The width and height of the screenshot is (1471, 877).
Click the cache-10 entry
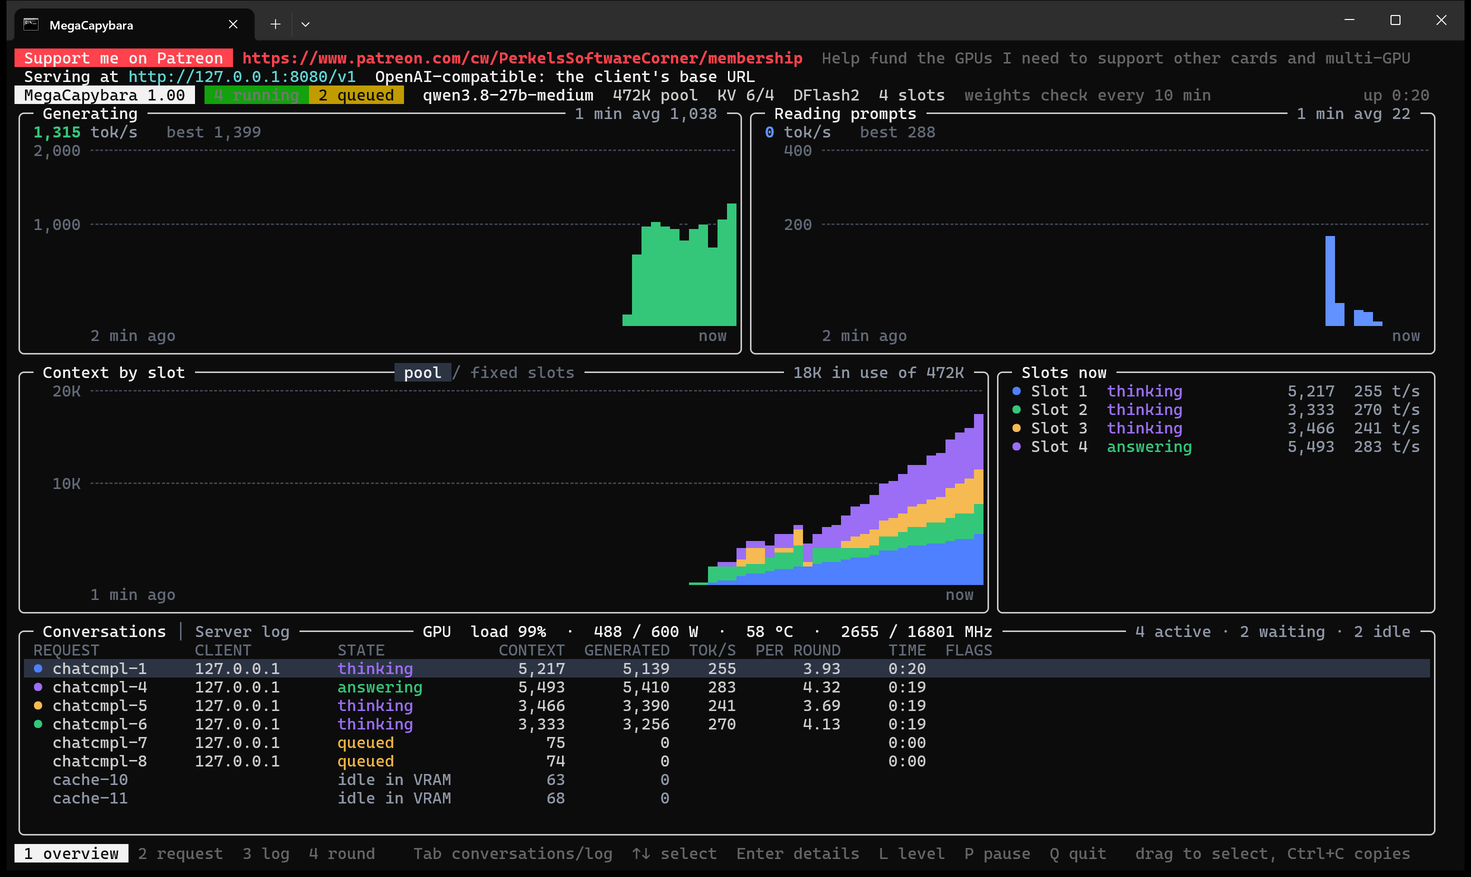(x=727, y=780)
